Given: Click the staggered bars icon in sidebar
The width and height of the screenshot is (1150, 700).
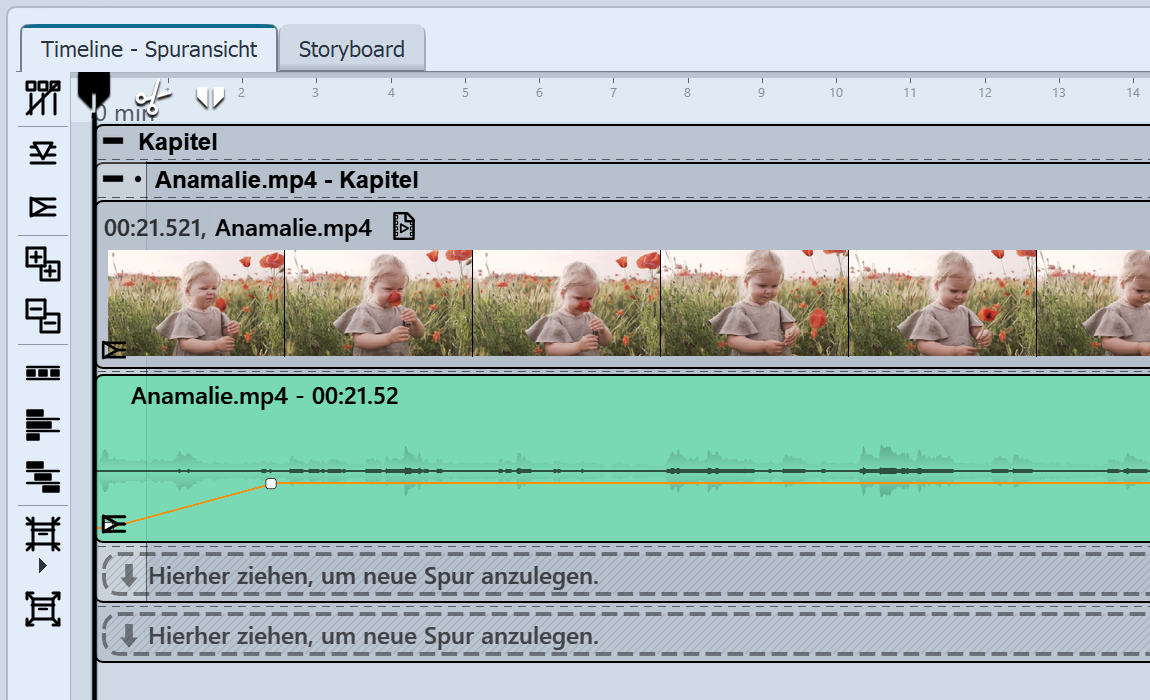Looking at the screenshot, I should click(42, 475).
